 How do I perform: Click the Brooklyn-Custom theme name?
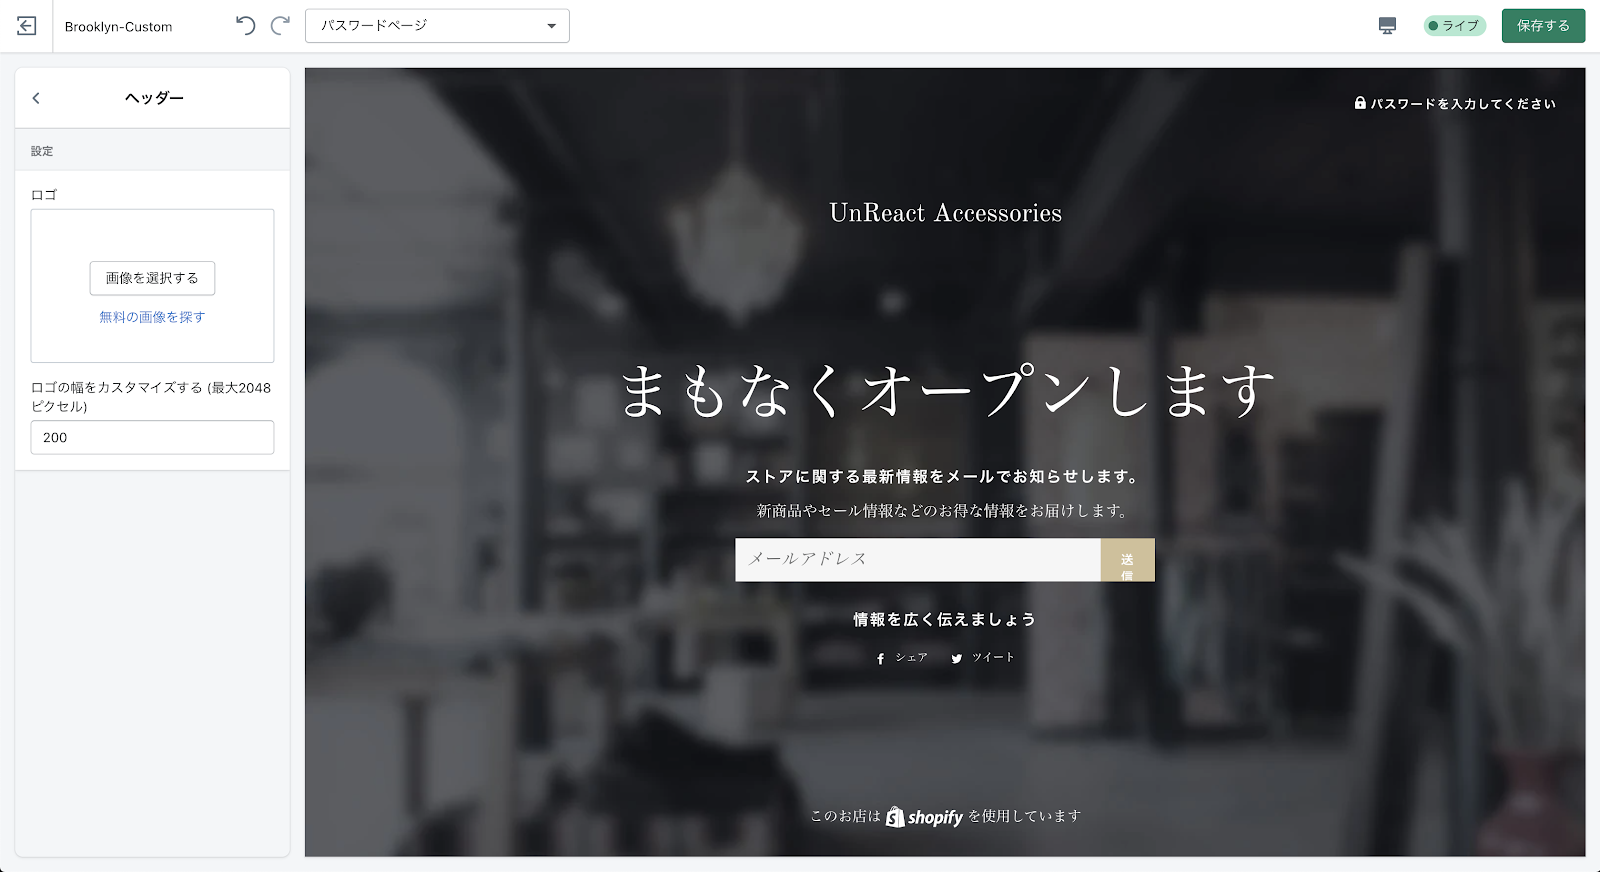click(118, 27)
